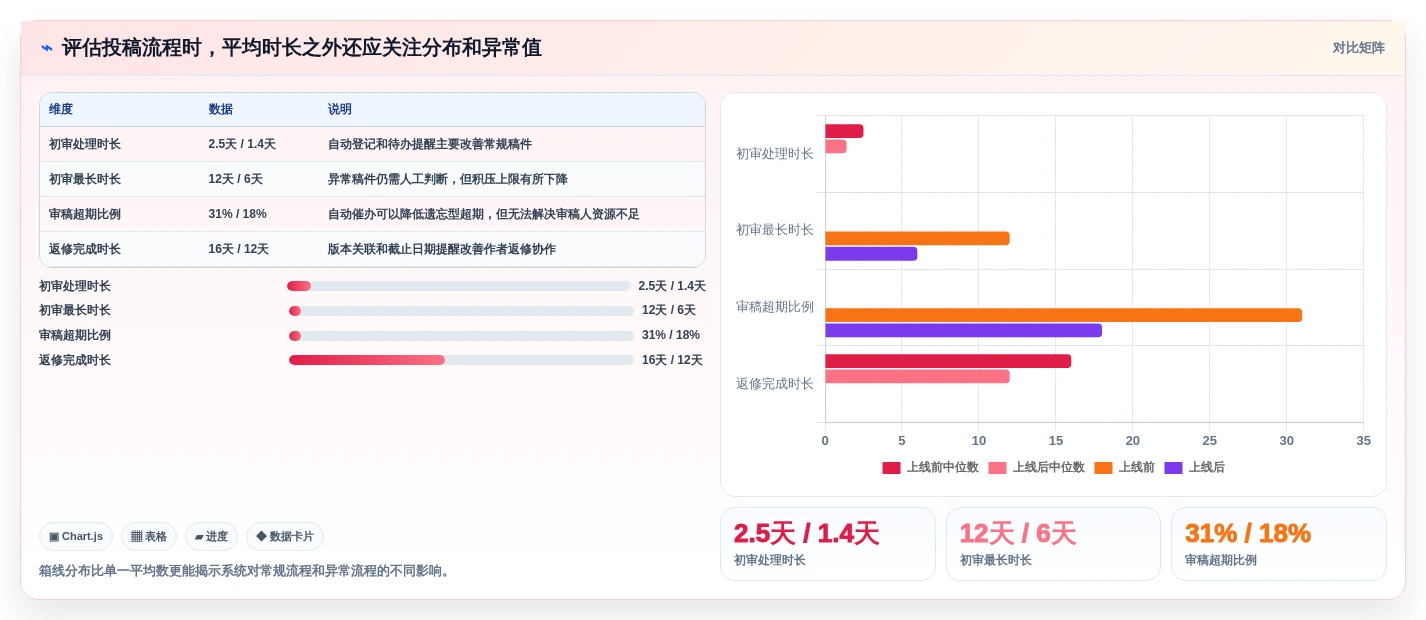
Task: Toggle the purple 上线后 legend swatch
Action: point(1173,467)
